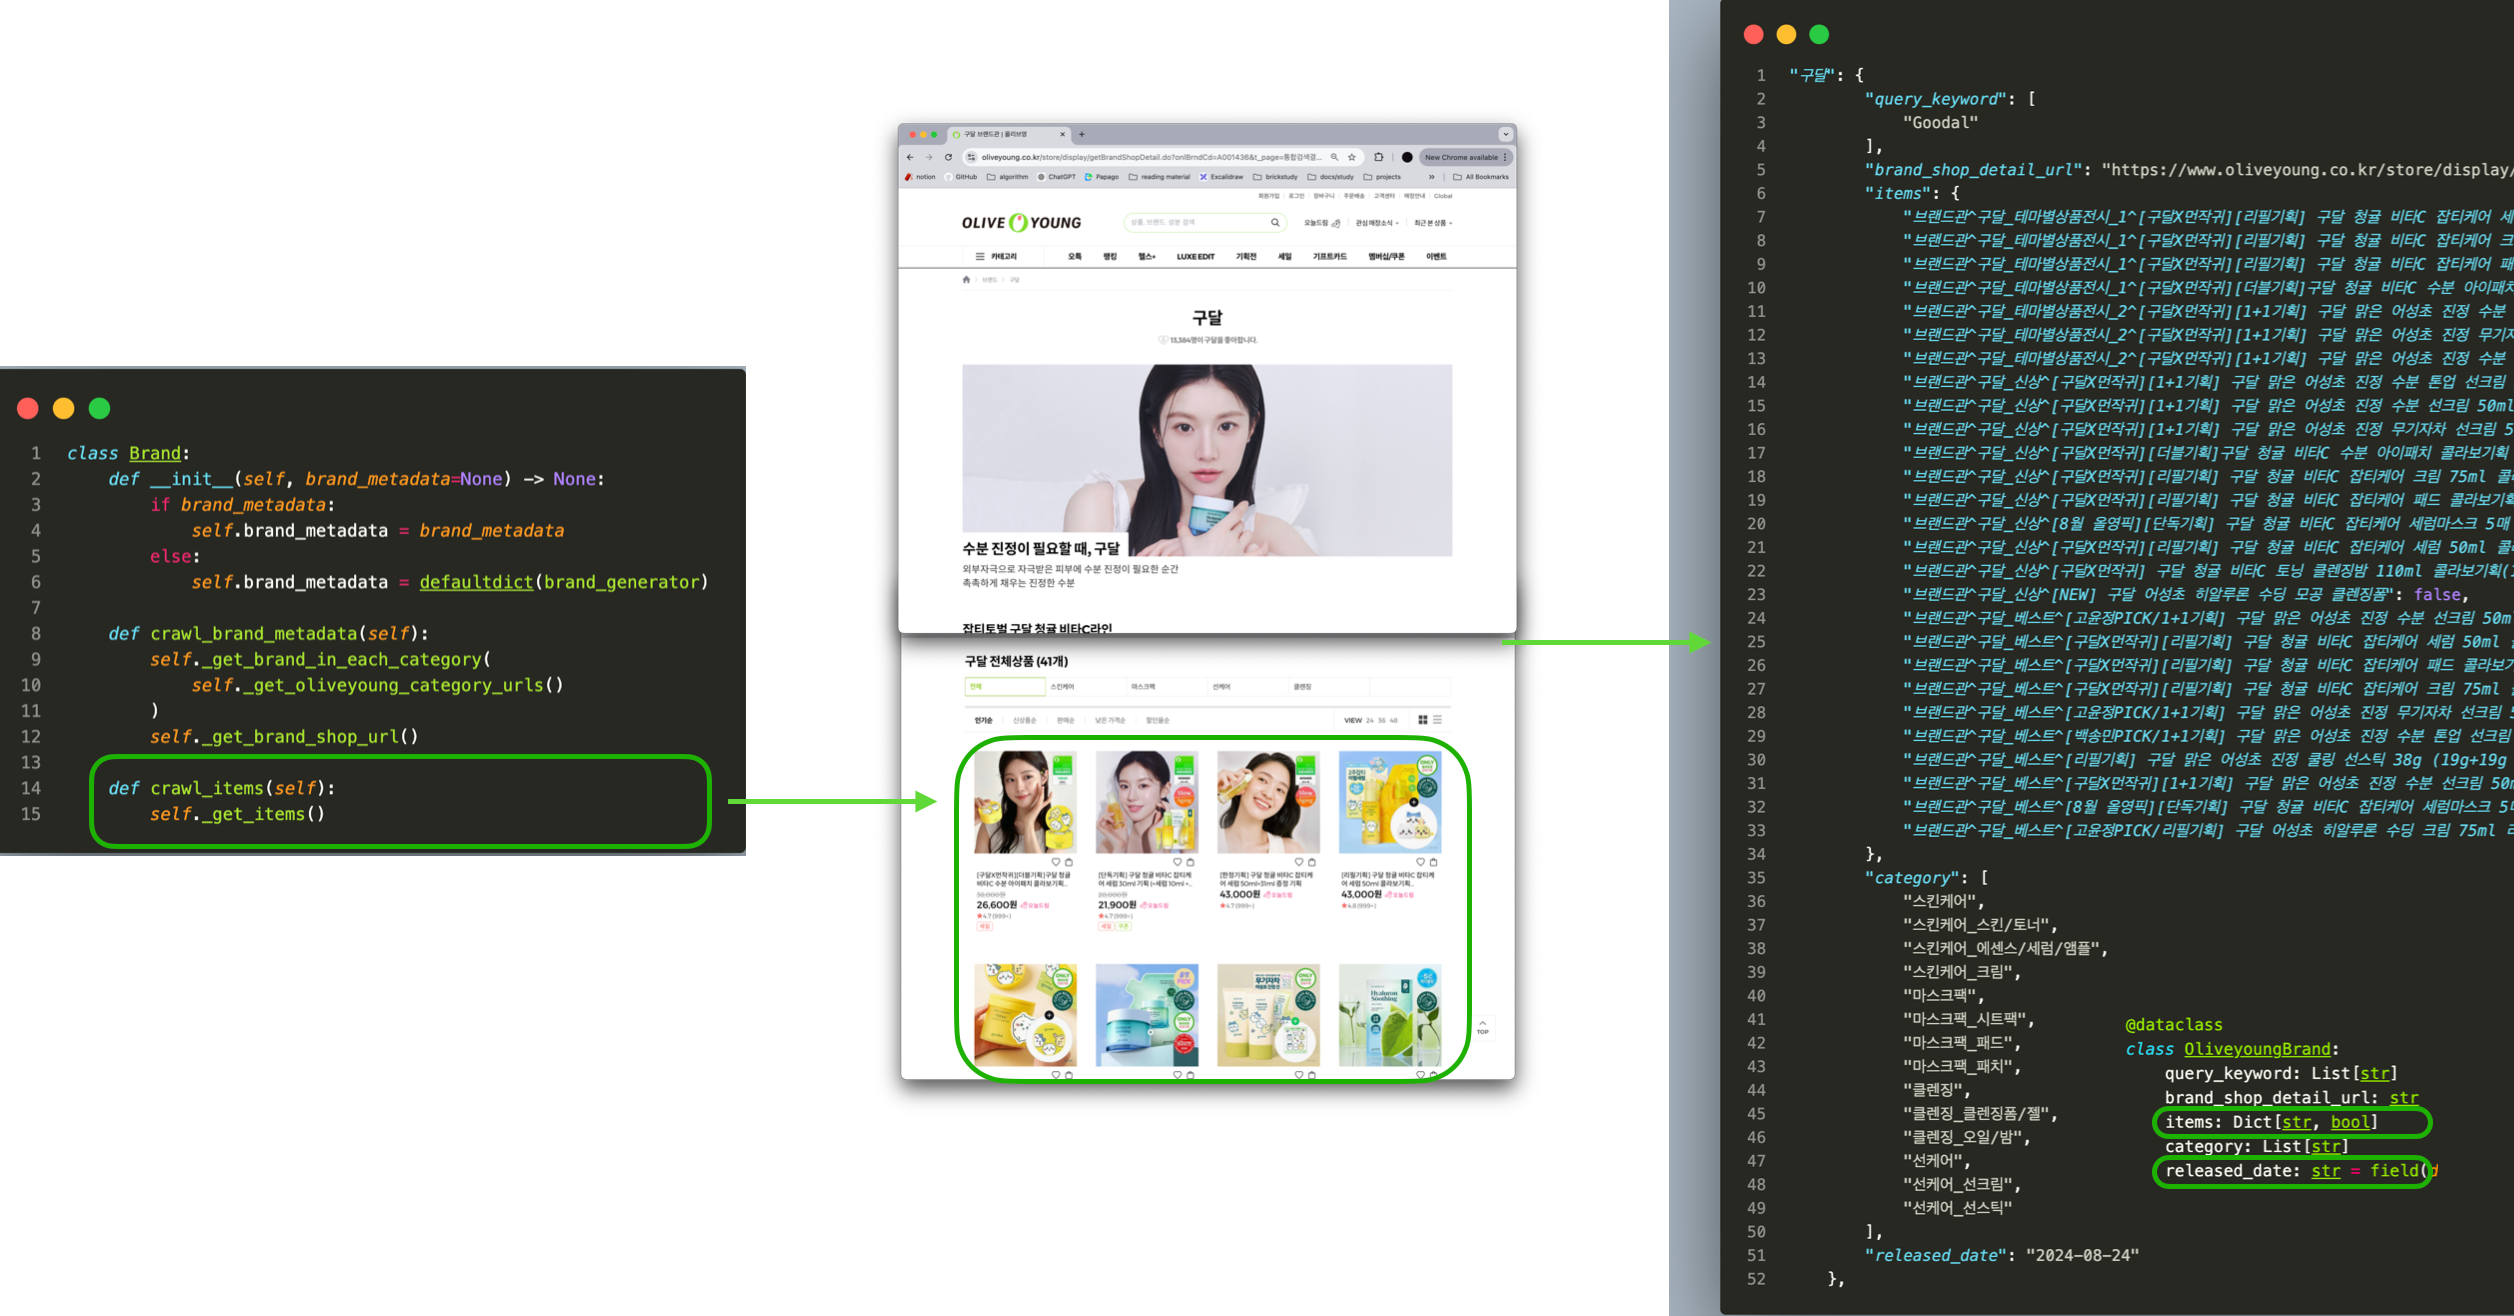
Task: Set view count to 48 items
Action: [1394, 720]
